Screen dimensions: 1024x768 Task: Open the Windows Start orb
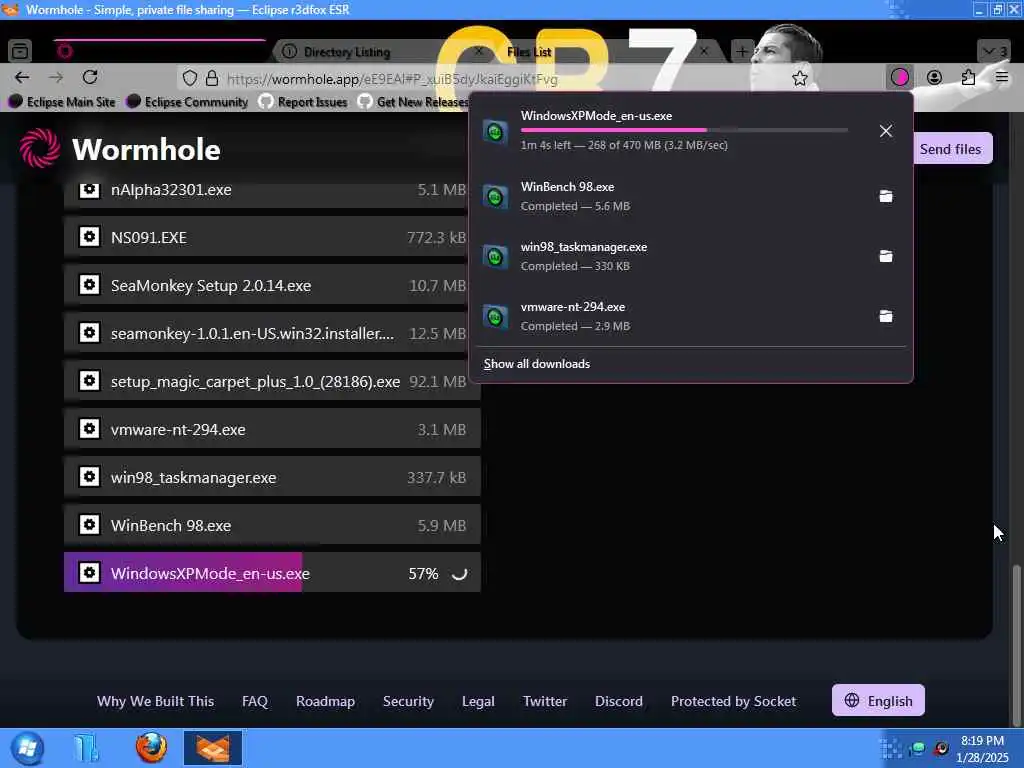click(x=27, y=748)
